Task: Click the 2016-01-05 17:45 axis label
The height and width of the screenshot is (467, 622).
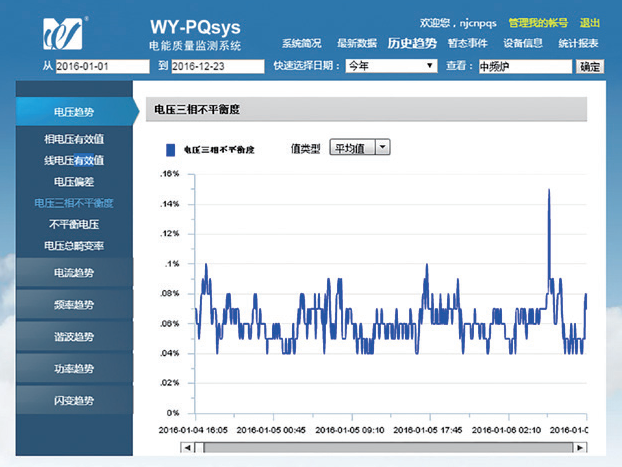Action: tap(428, 430)
